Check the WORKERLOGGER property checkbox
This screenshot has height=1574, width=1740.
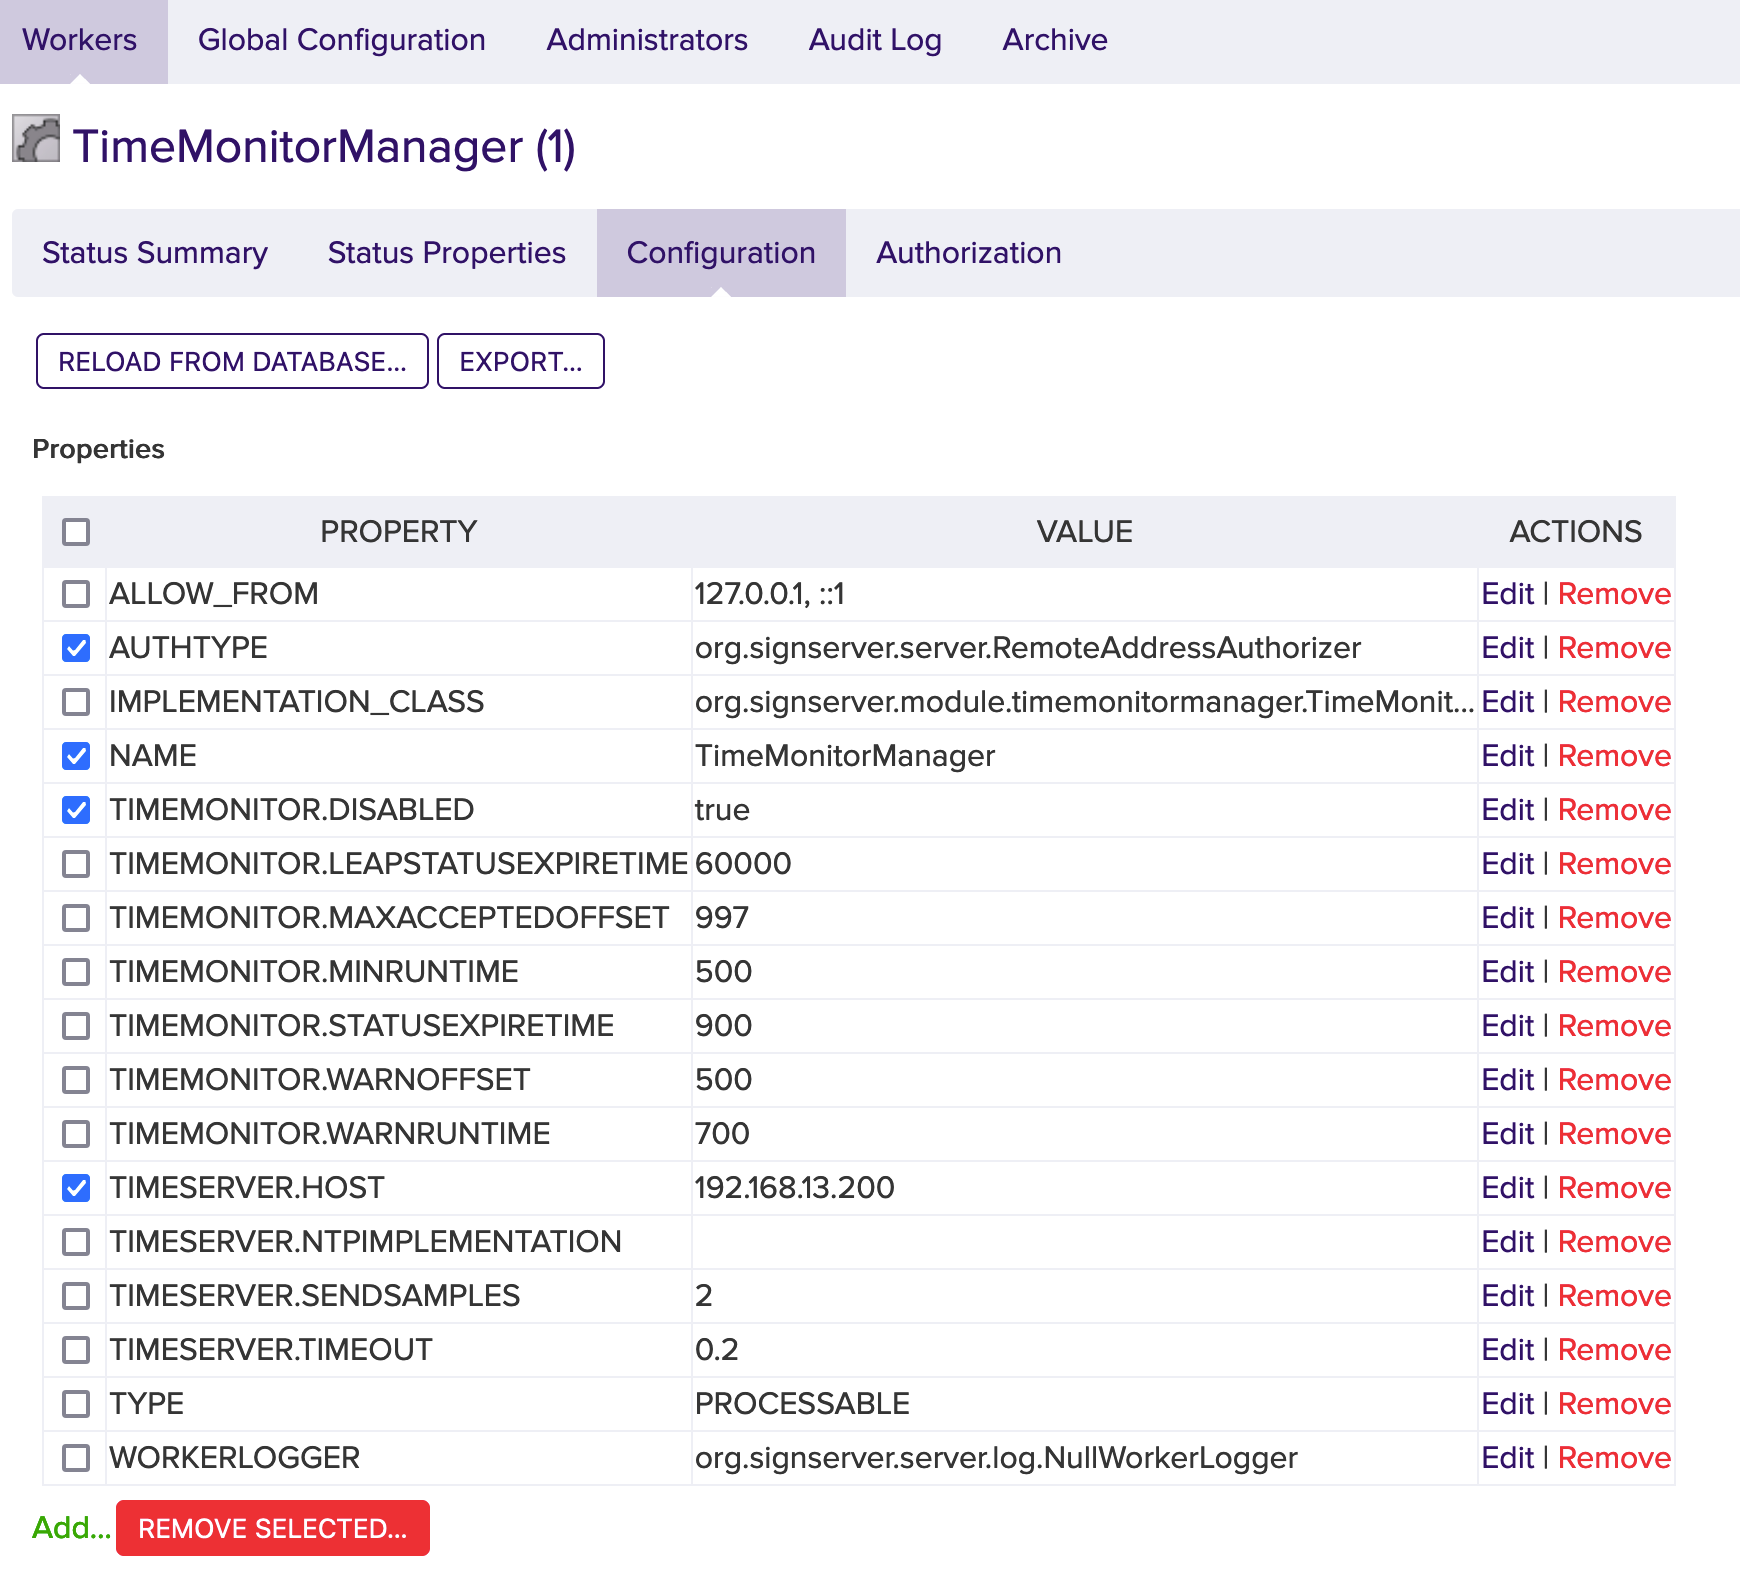coord(75,1458)
